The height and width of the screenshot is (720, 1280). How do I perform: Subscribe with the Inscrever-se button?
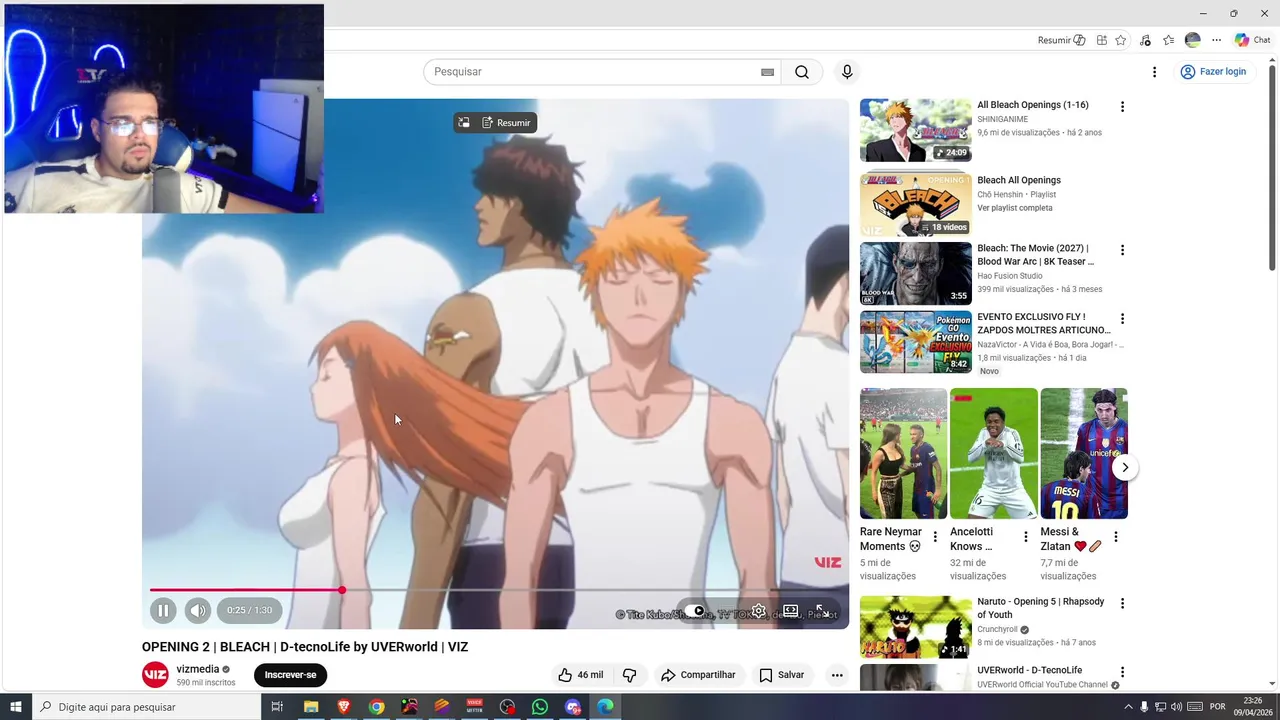(290, 675)
